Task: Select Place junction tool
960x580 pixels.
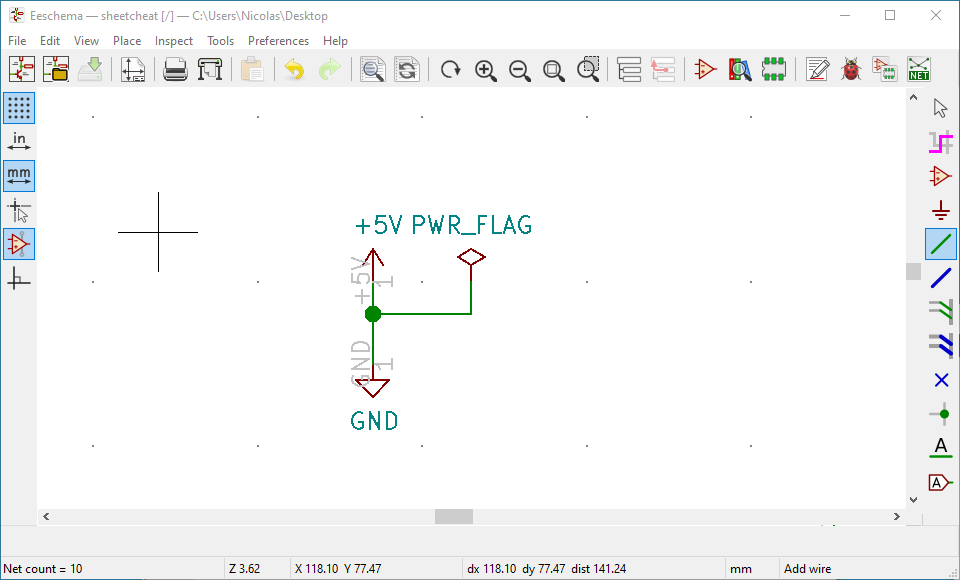Action: coord(941,415)
